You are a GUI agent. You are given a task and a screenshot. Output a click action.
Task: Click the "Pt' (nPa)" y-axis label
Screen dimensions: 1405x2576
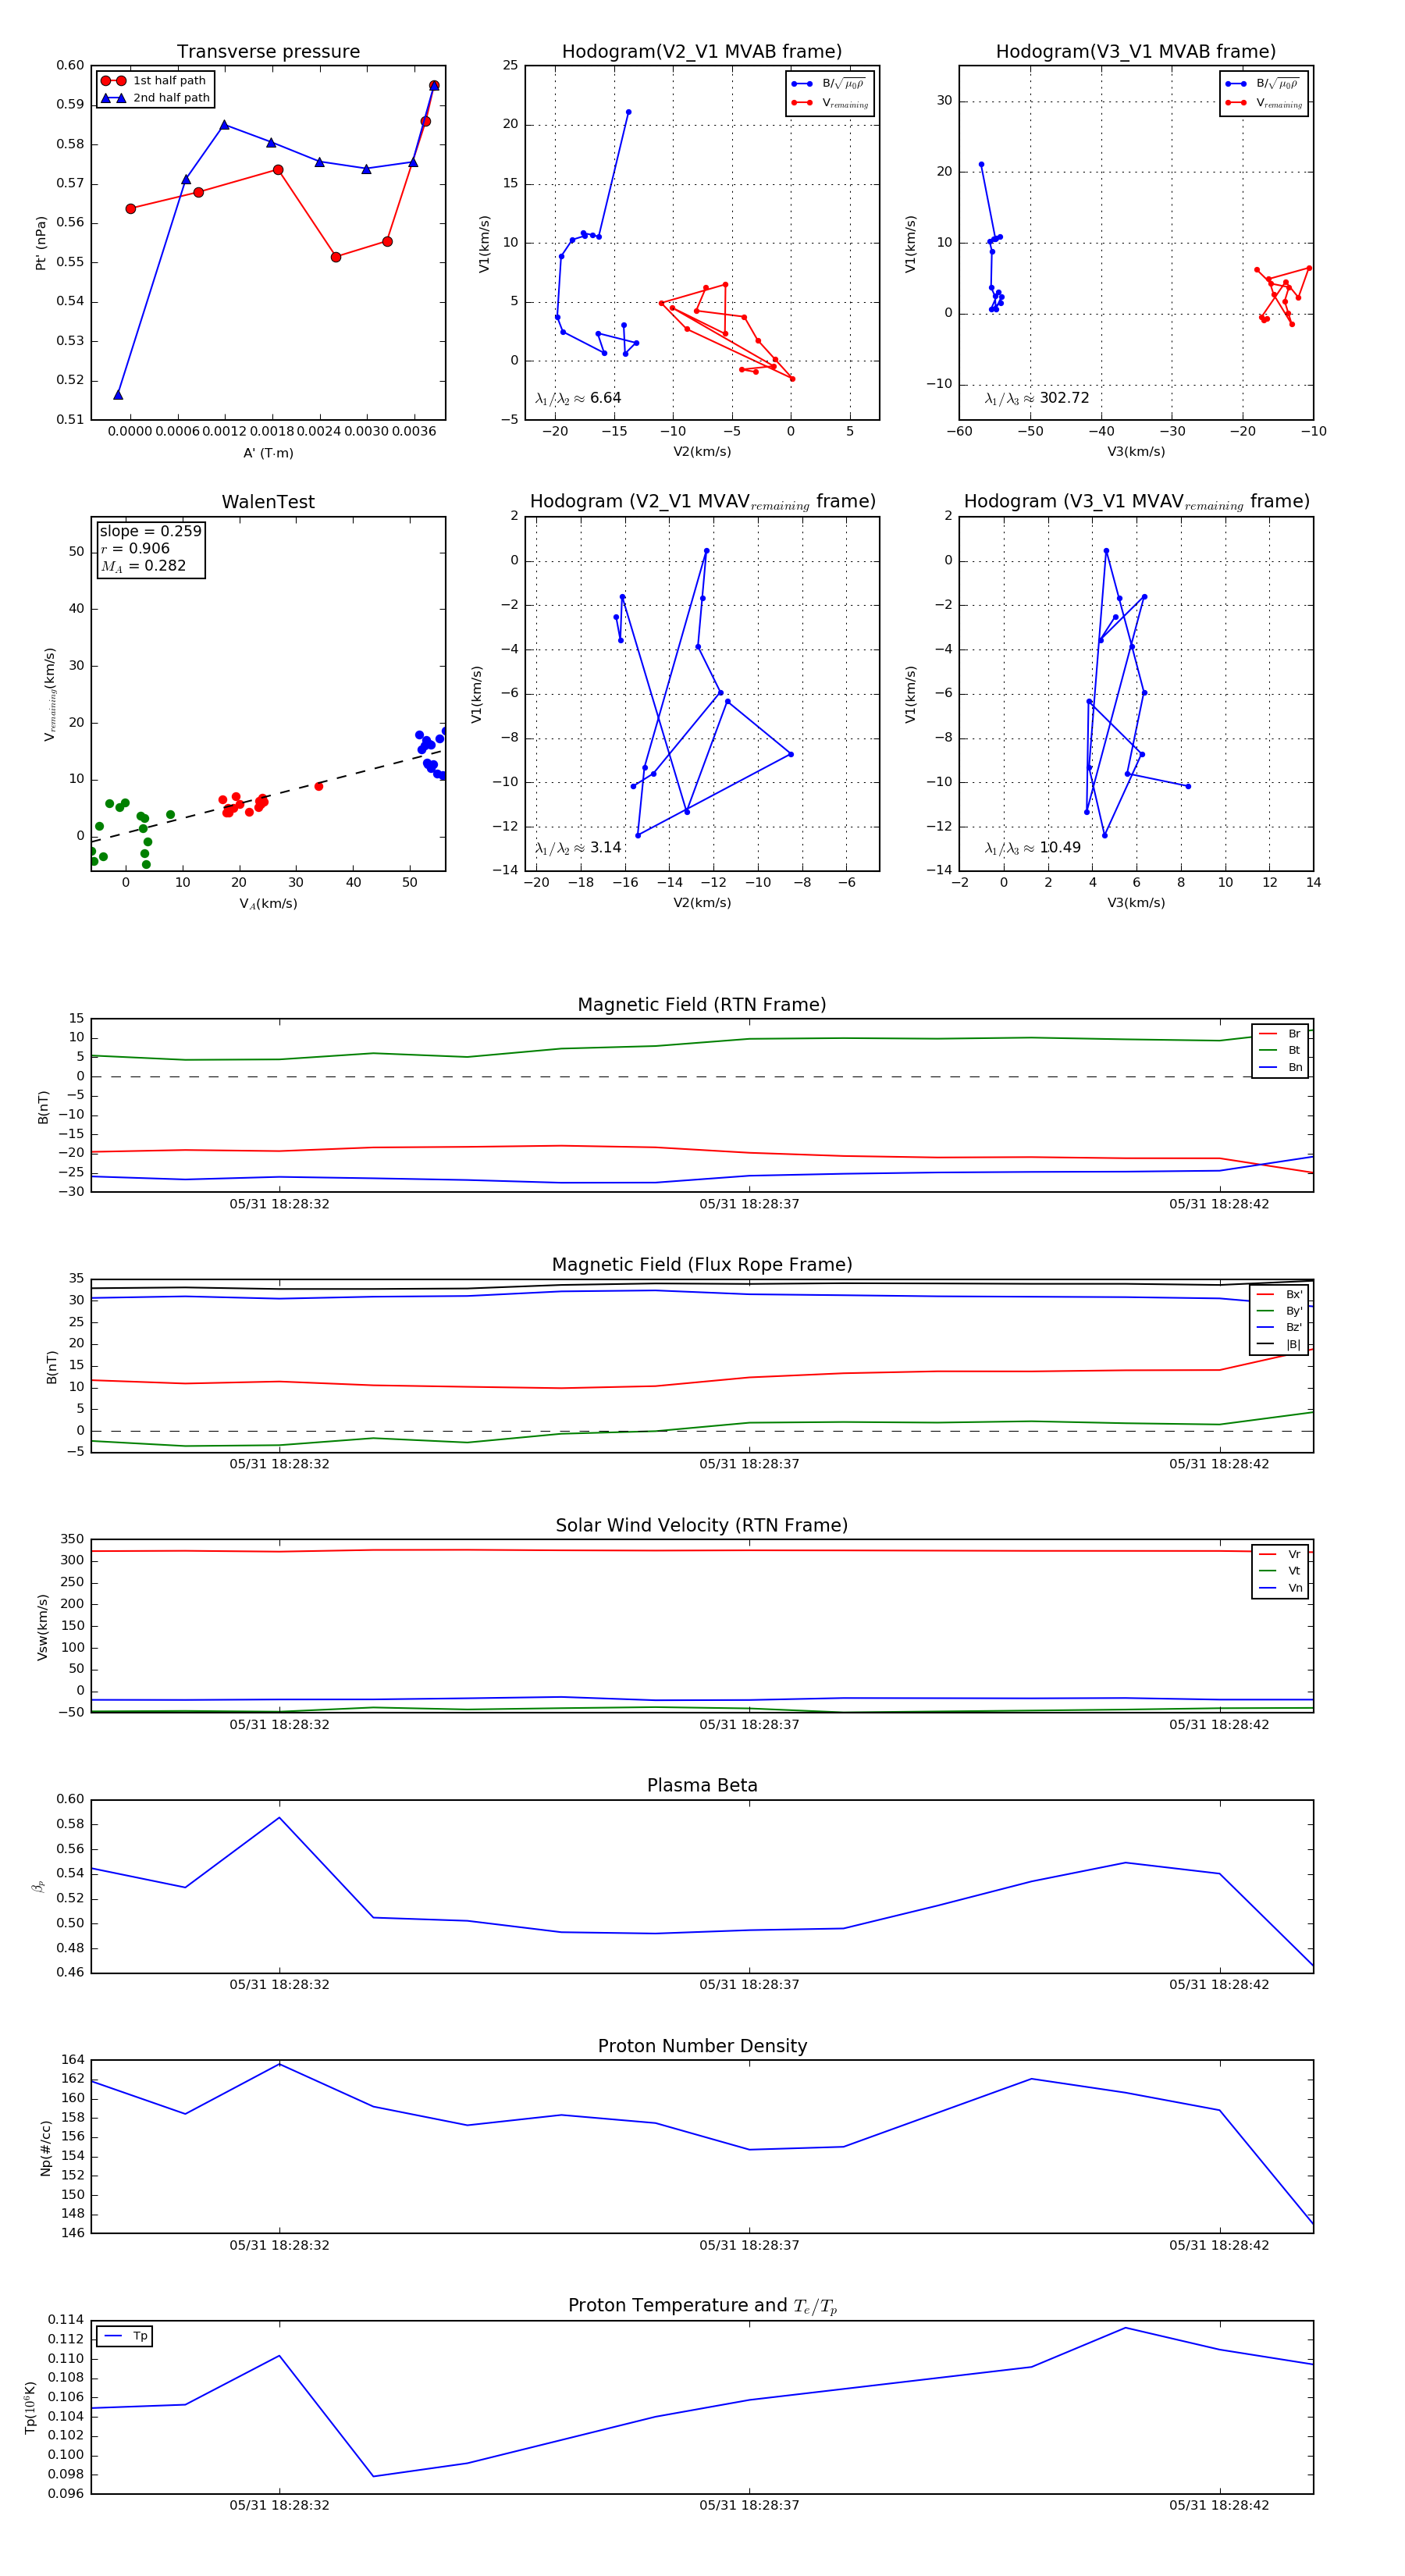click(x=41, y=243)
